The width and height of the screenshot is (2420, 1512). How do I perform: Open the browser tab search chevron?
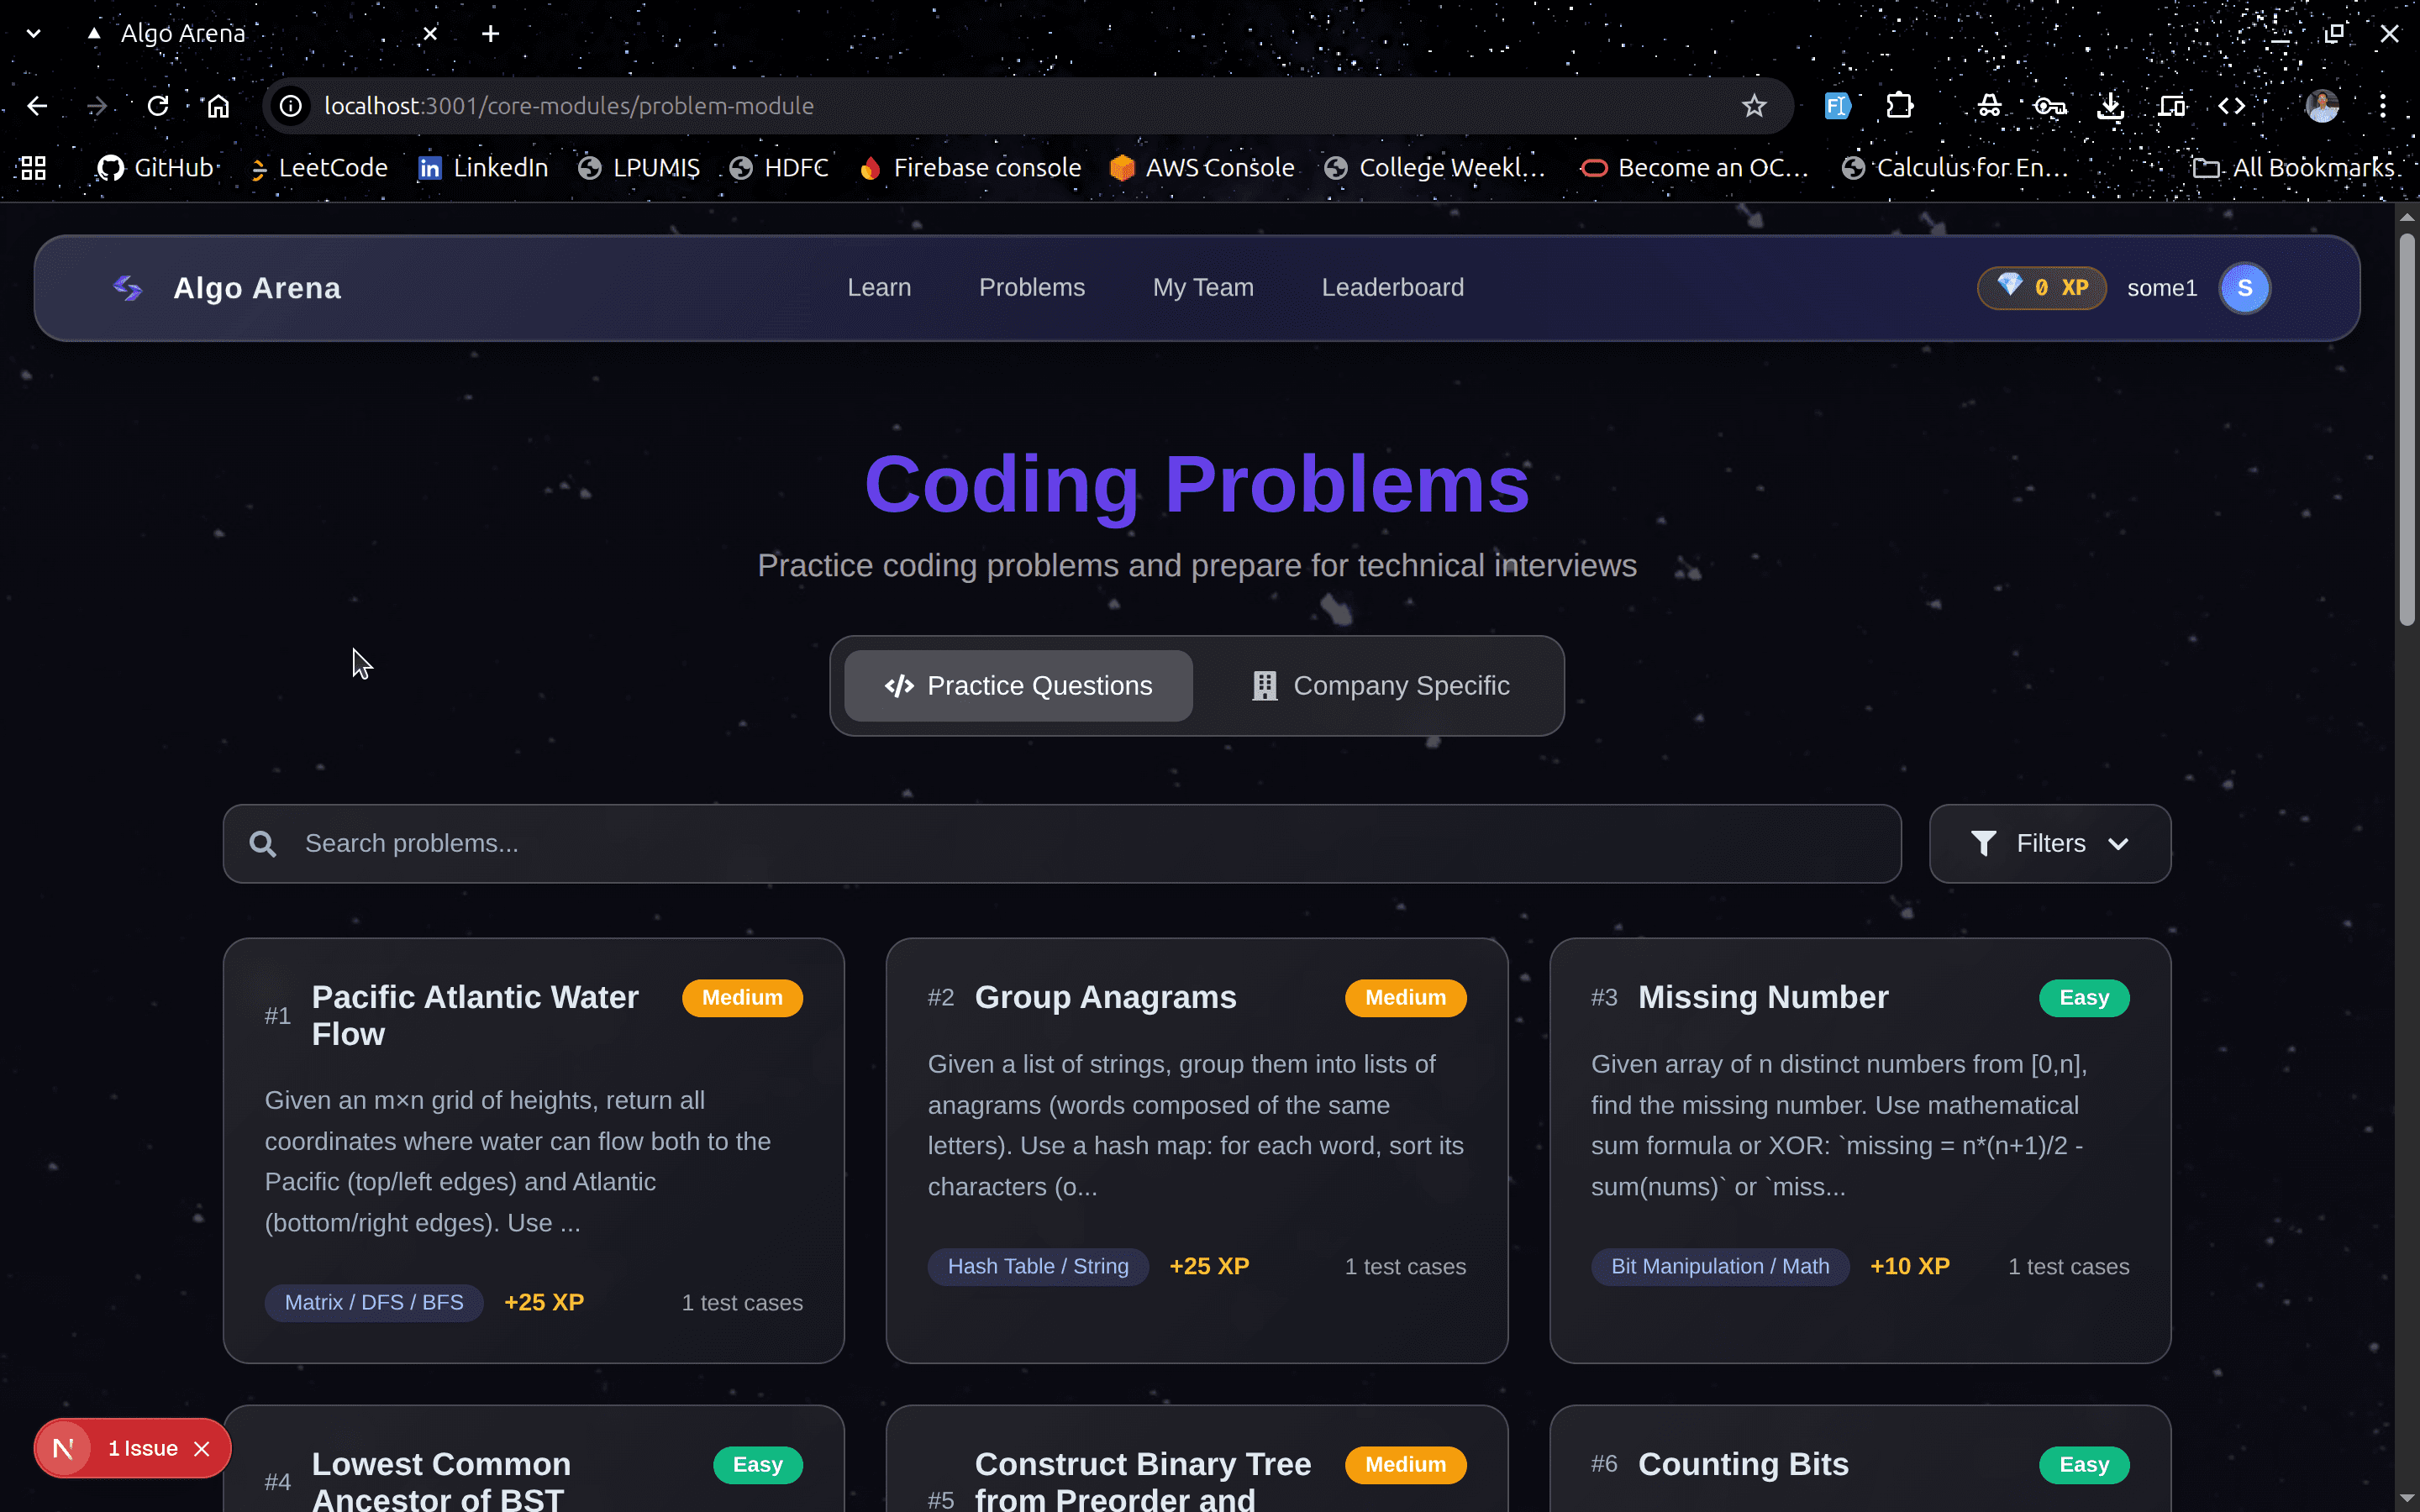click(33, 33)
